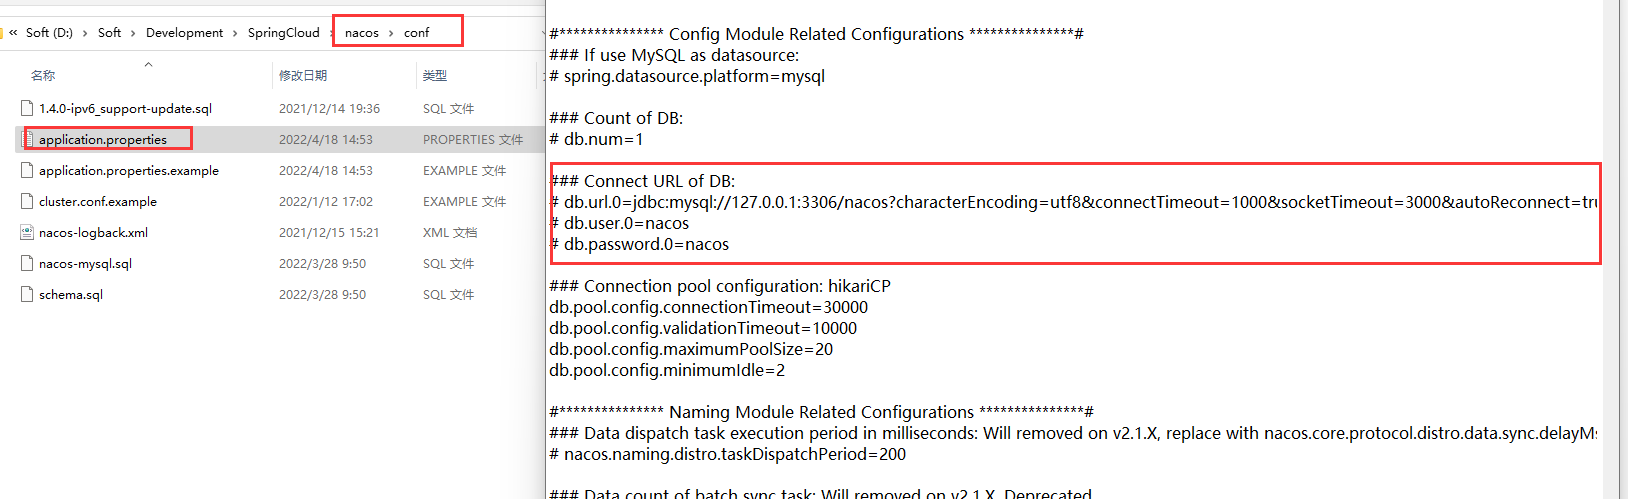Click the nacos-mysql.sql file icon
This screenshot has height=499, width=1628.
coord(27,263)
